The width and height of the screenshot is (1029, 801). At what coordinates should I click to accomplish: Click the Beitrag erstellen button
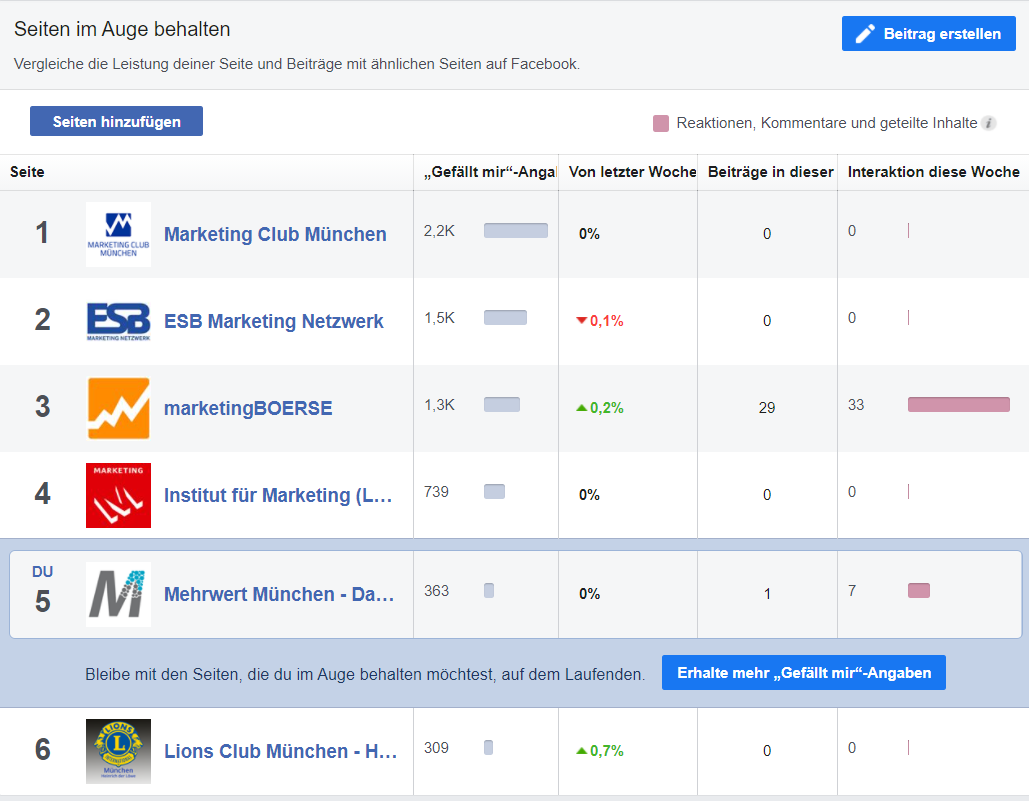point(929,33)
